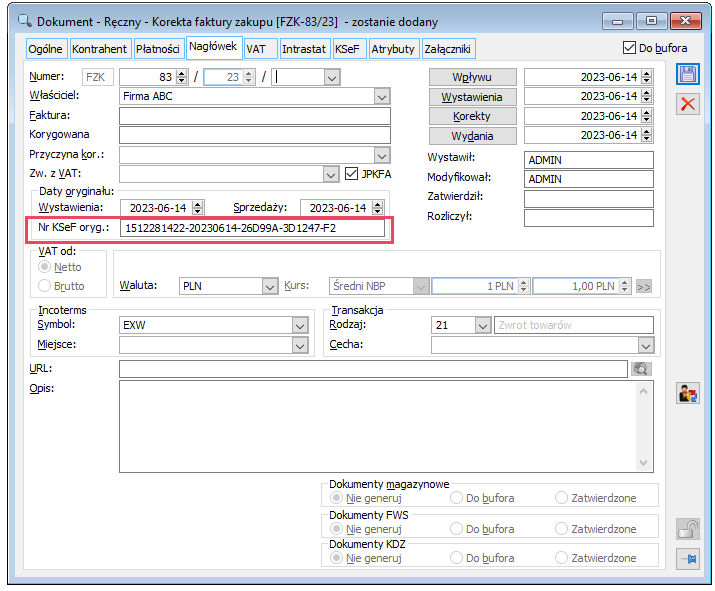
Task: Click the Wystawił ADMIN field
Action: [x=589, y=160]
